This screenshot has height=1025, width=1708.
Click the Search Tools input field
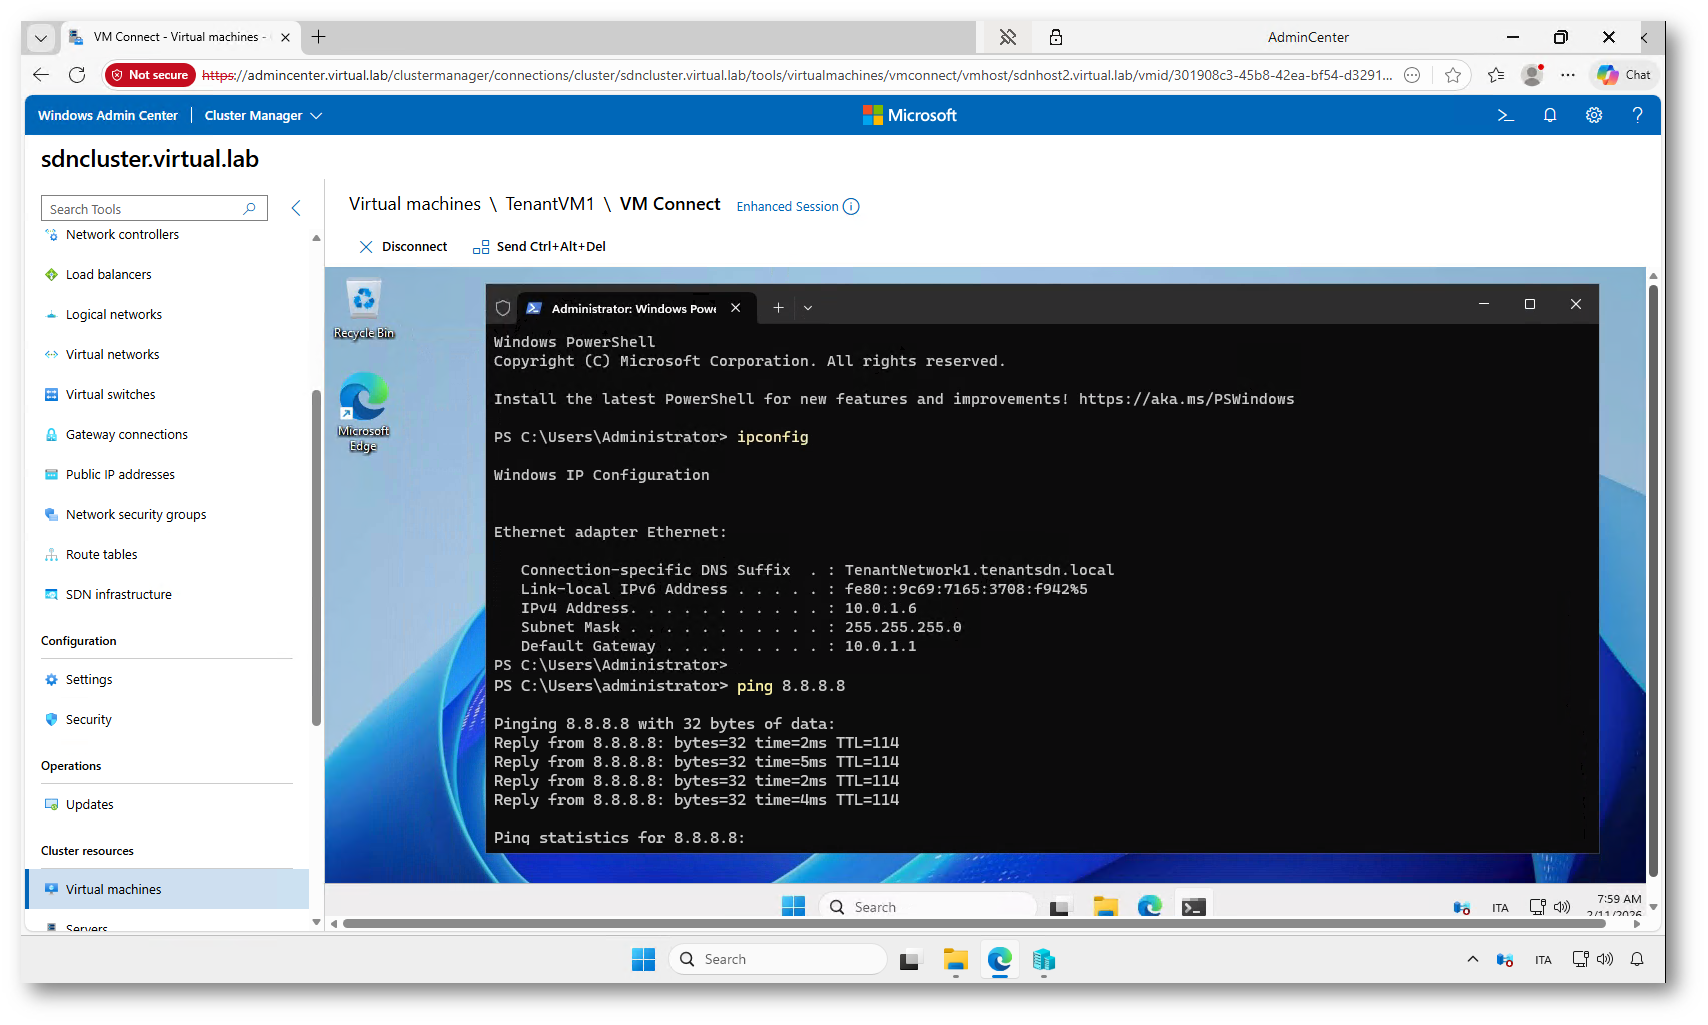coord(145,209)
